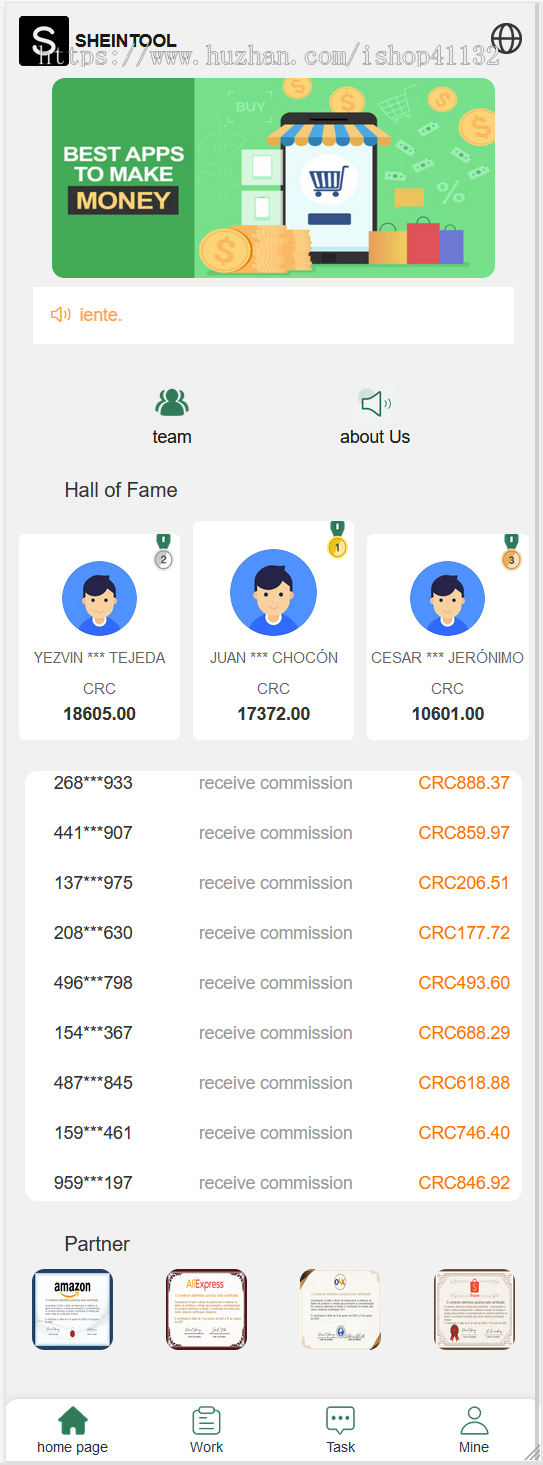Click the 268***933 commission row
The height and width of the screenshot is (1465, 543).
273,783
